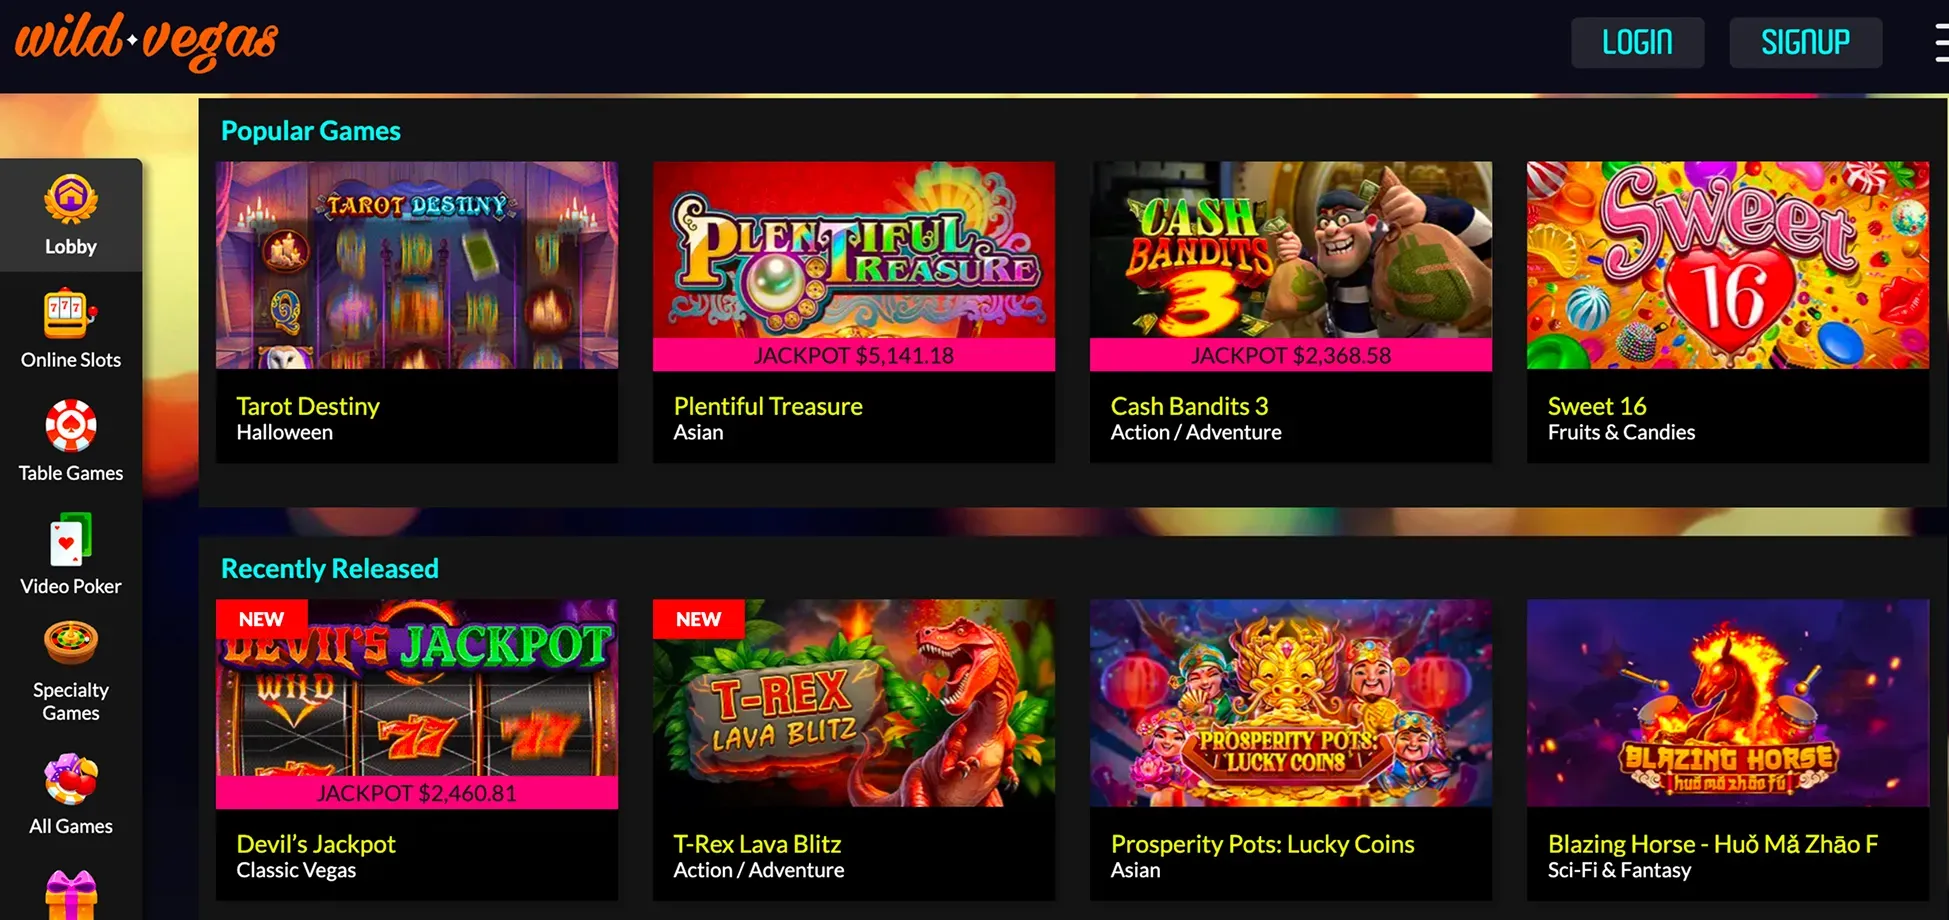Select the Blazing Horse game thumbnail
The image size is (1949, 920).
coord(1727,703)
